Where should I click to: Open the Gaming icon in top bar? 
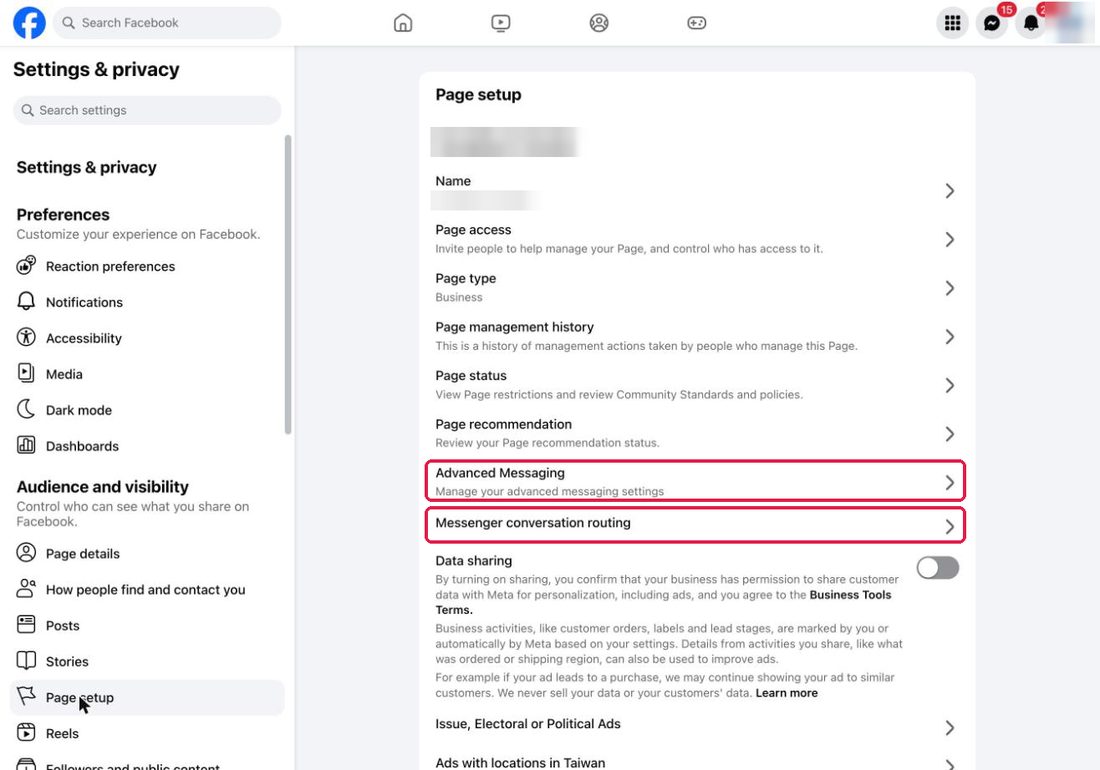(x=696, y=22)
